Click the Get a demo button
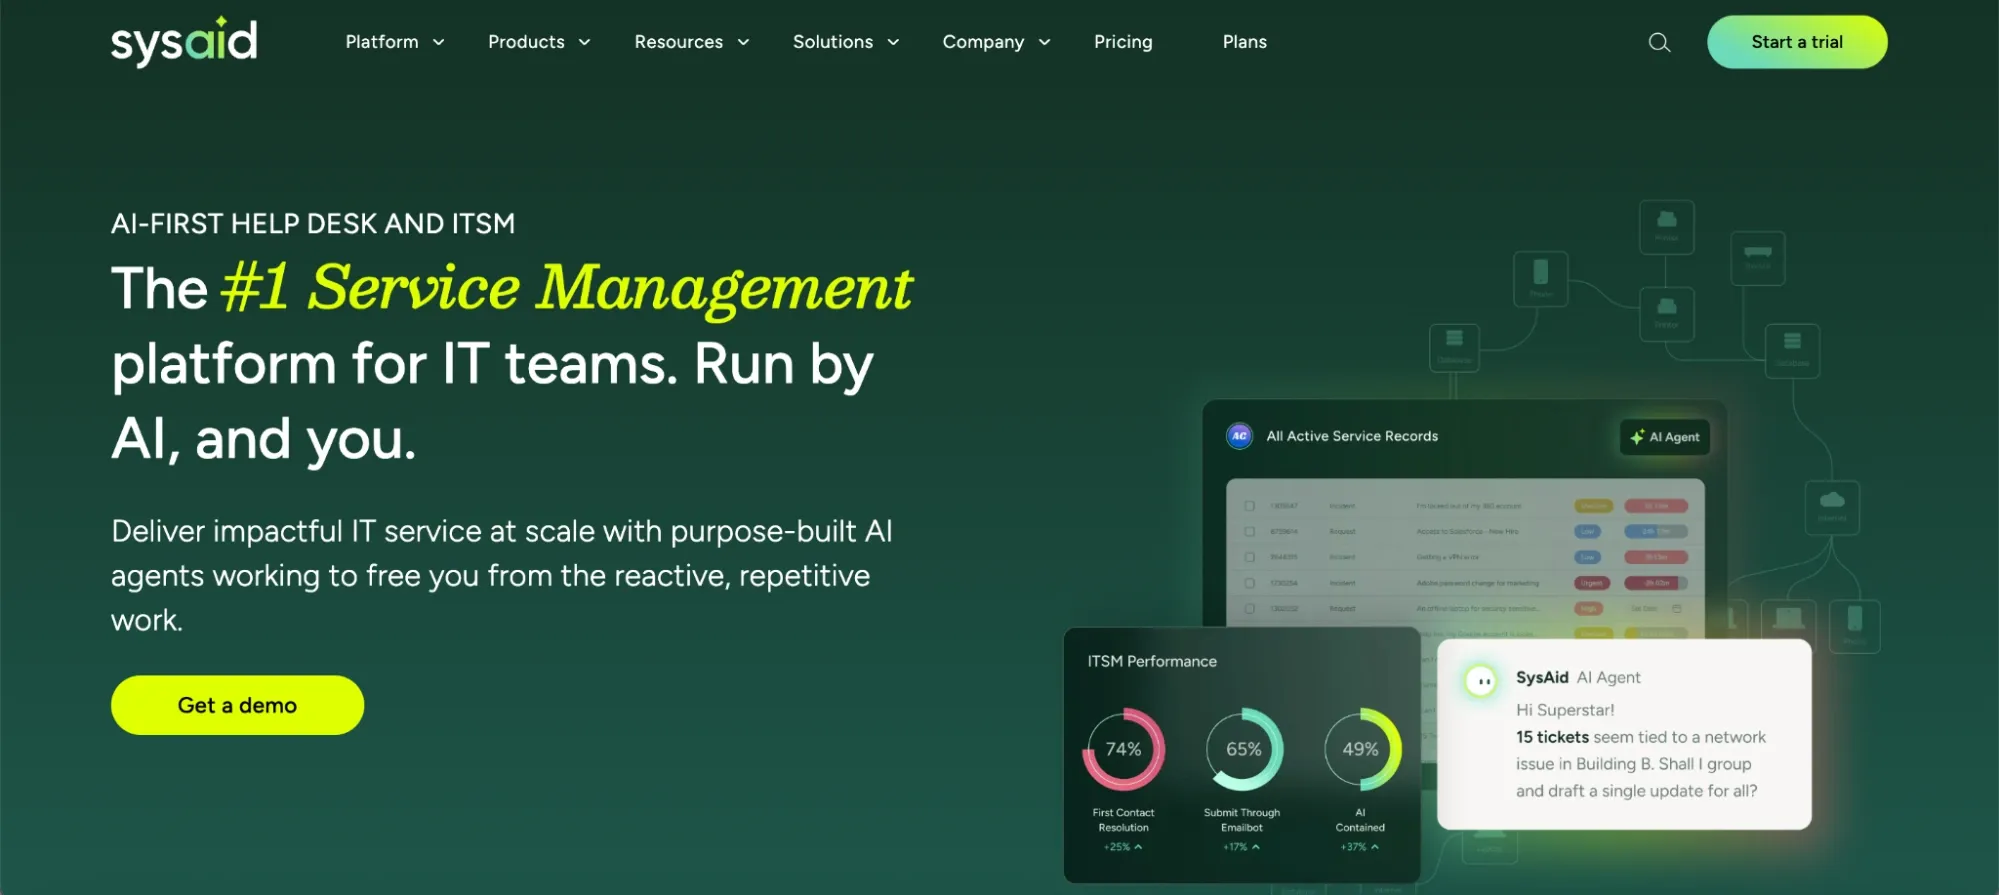 pos(237,705)
